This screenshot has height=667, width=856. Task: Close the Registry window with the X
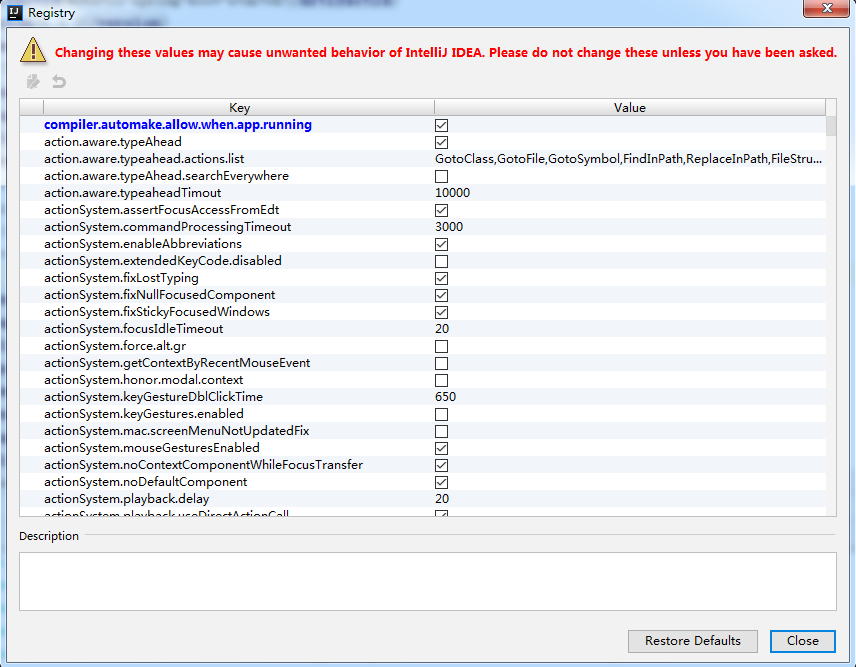click(826, 8)
